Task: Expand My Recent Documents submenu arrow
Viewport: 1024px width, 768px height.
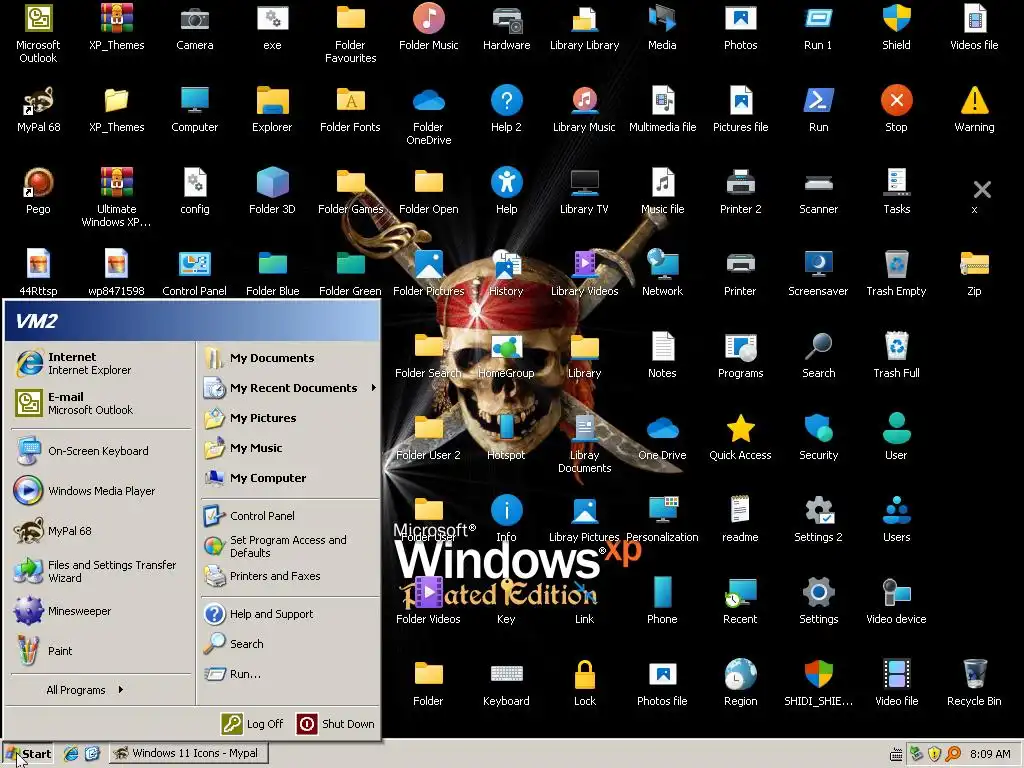Action: coord(374,388)
